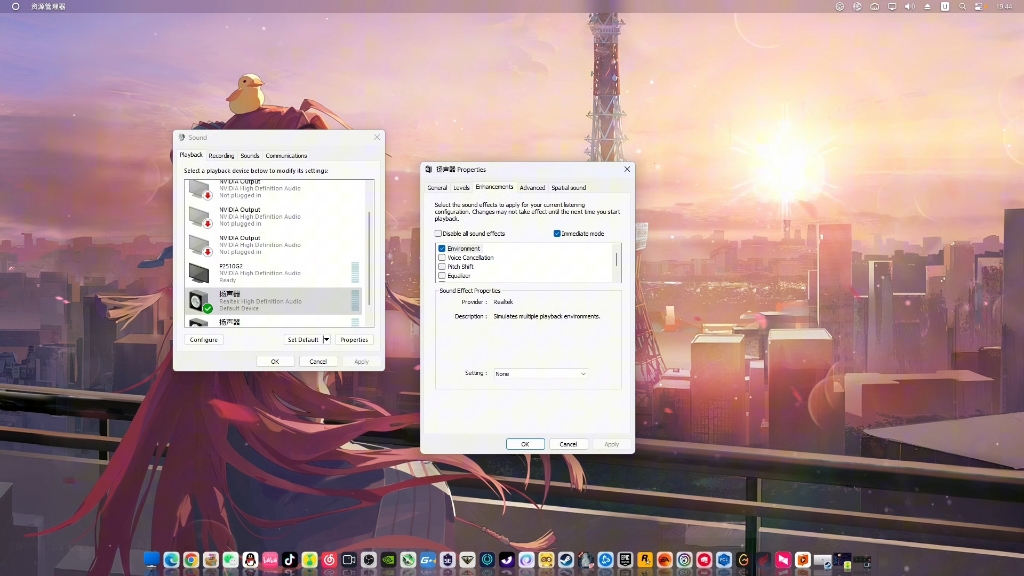The width and height of the screenshot is (1024, 576).
Task: Open the NVIDIA app in the dock
Action: [x=389, y=560]
